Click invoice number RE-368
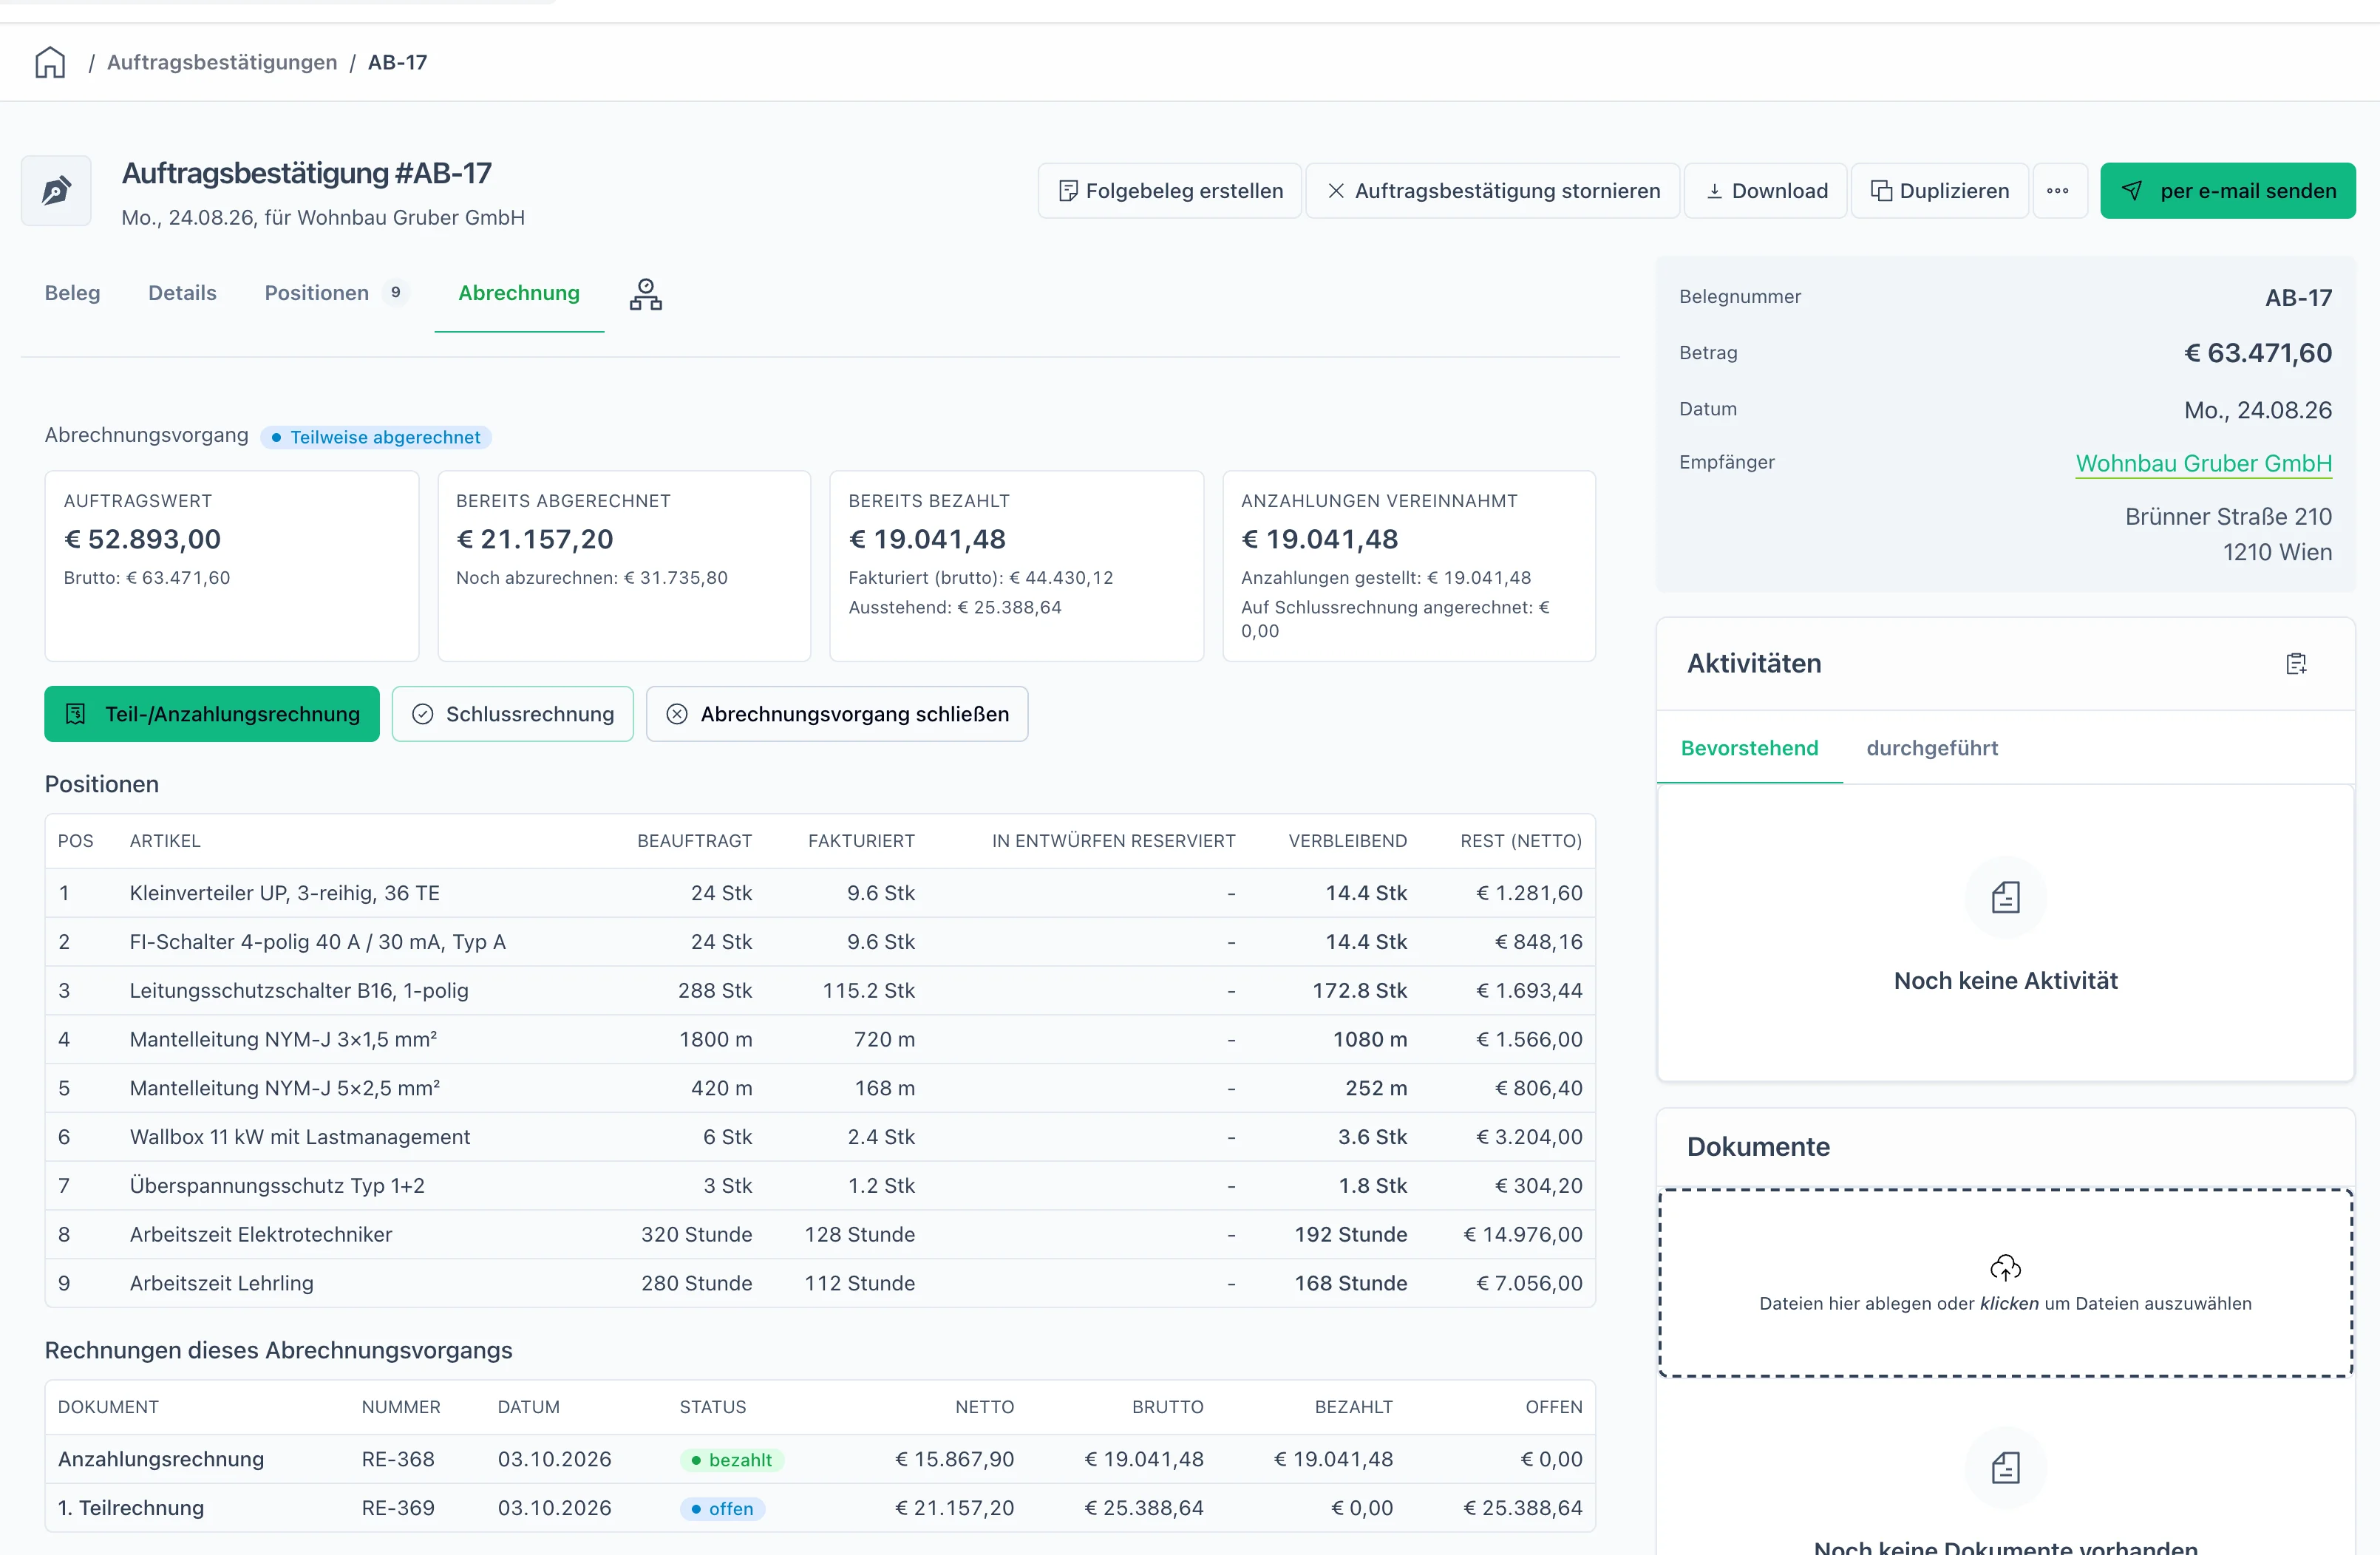This screenshot has width=2380, height=1555. point(398,1459)
